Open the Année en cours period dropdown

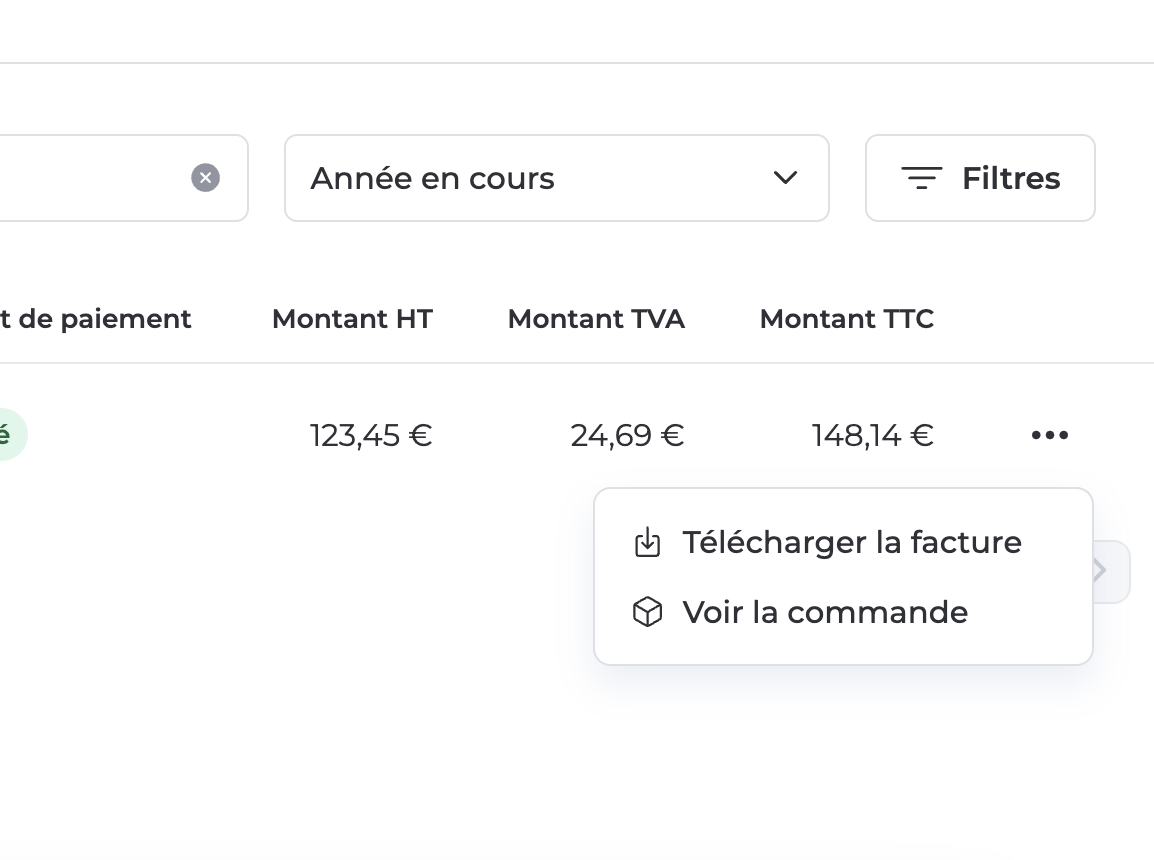[x=557, y=178]
